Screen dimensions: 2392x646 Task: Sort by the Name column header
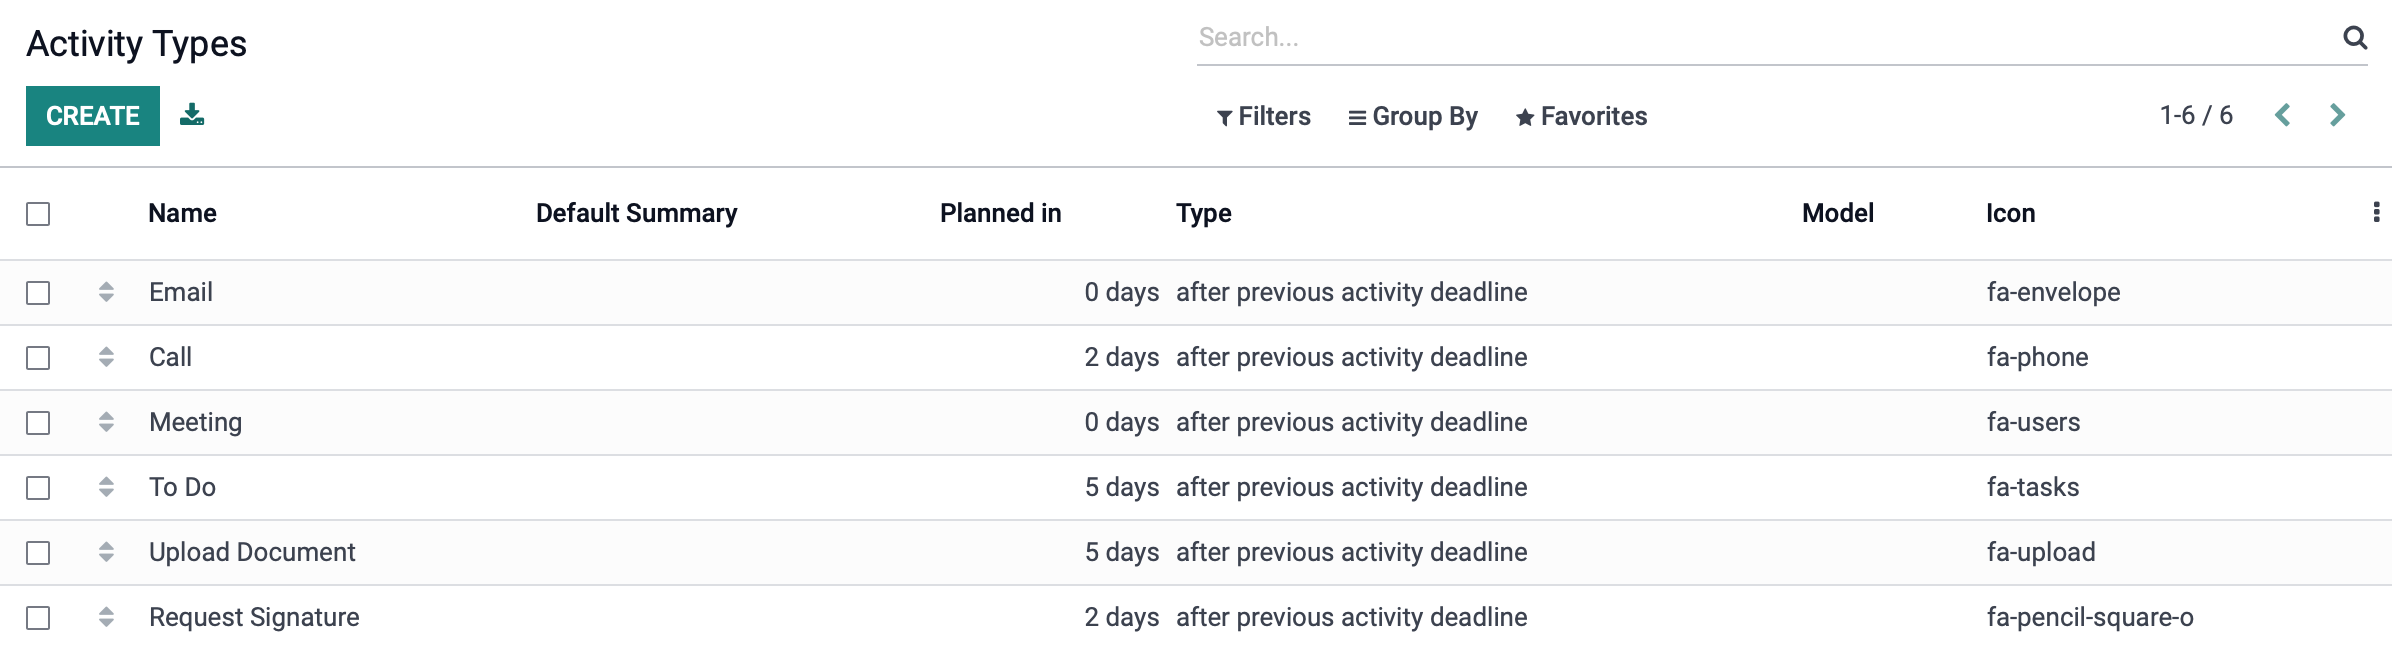[x=182, y=213]
